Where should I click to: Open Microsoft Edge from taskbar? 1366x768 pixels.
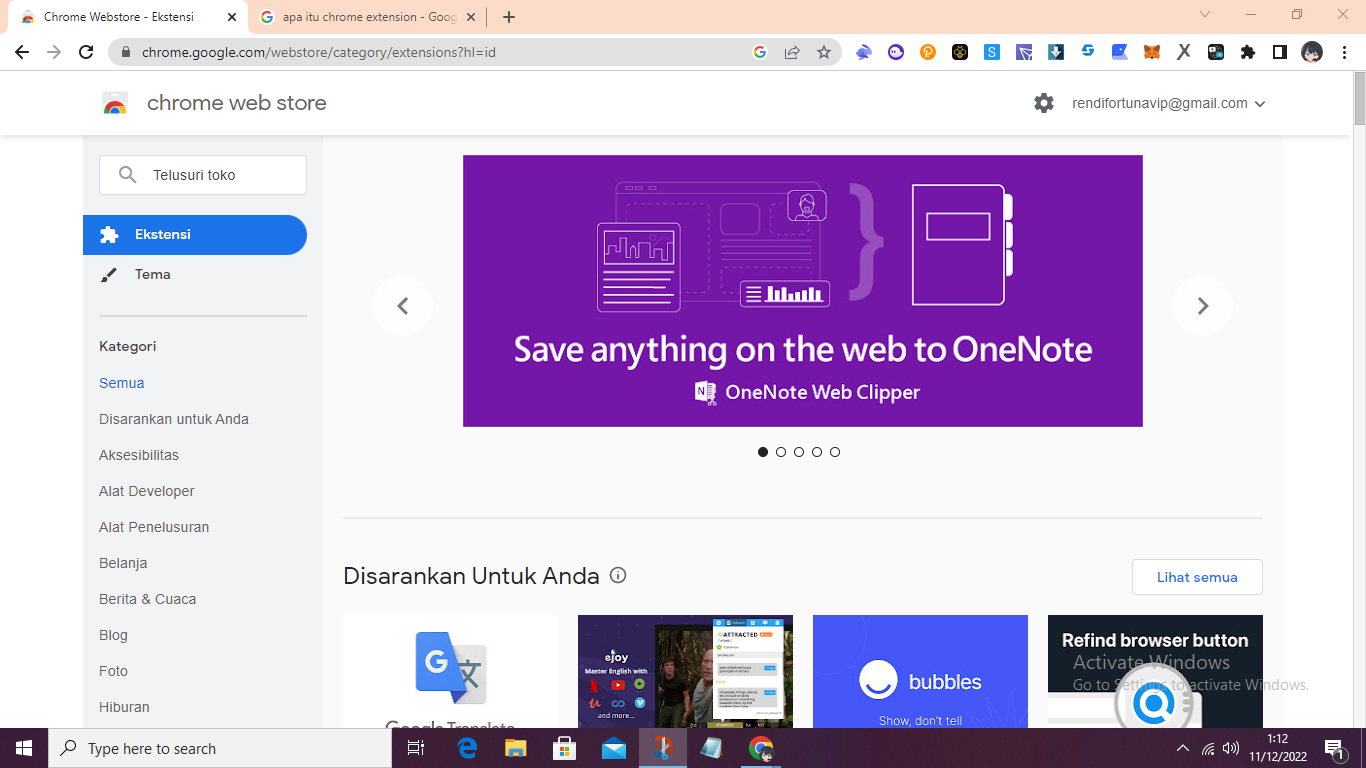click(467, 748)
